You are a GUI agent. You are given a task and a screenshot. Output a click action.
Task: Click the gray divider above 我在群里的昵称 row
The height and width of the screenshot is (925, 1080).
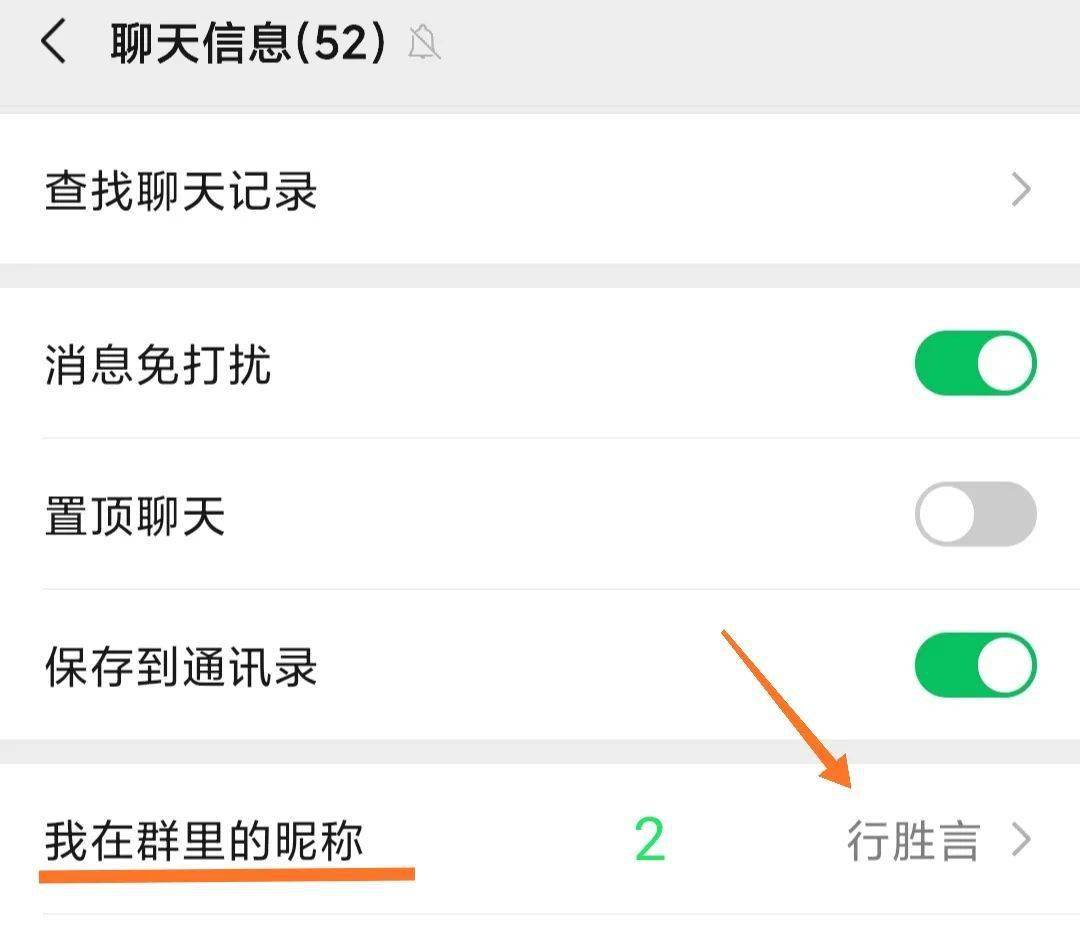tap(540, 752)
